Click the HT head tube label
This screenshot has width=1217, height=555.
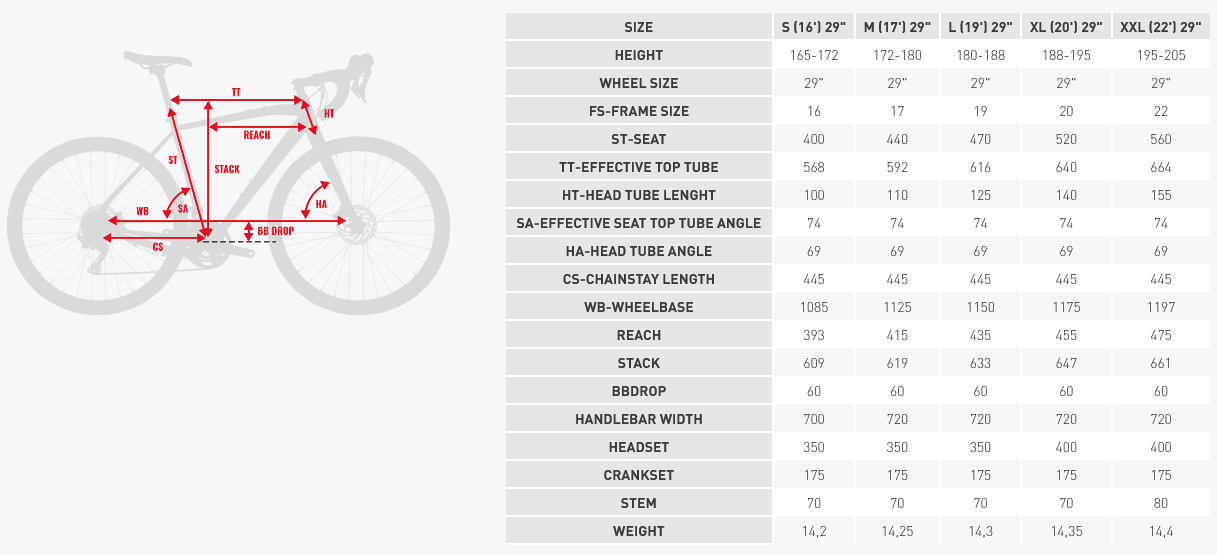coord(329,114)
